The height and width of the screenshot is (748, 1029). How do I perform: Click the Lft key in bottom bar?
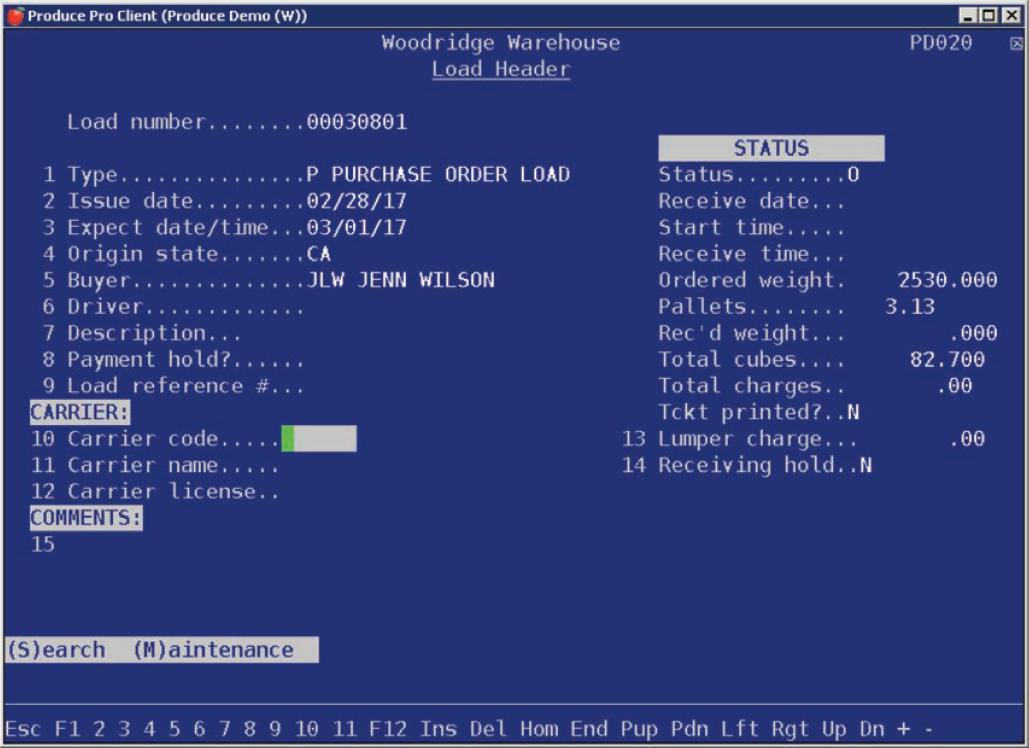click(x=739, y=729)
